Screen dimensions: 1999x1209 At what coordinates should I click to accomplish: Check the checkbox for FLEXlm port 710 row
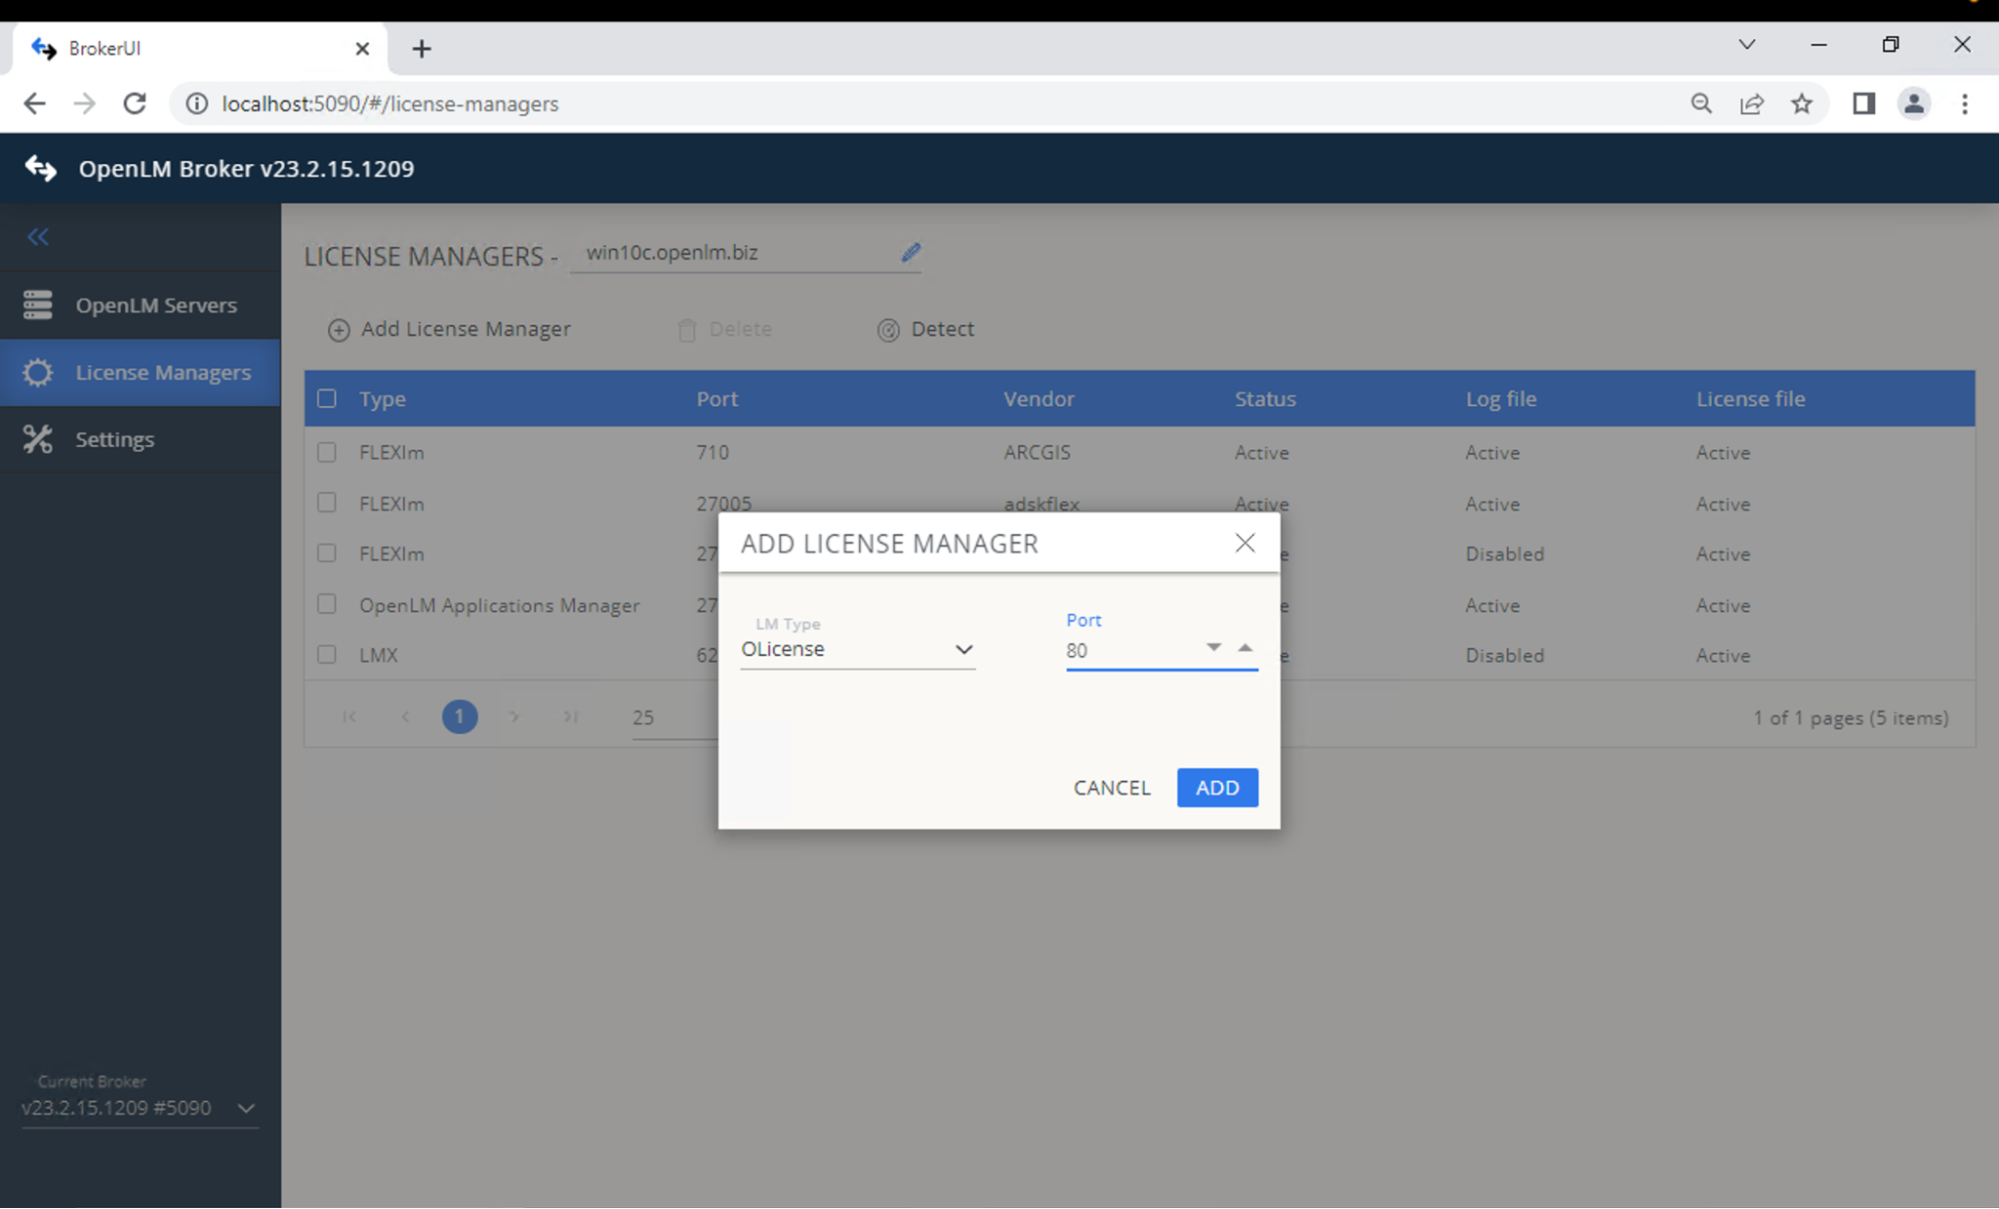click(x=326, y=452)
